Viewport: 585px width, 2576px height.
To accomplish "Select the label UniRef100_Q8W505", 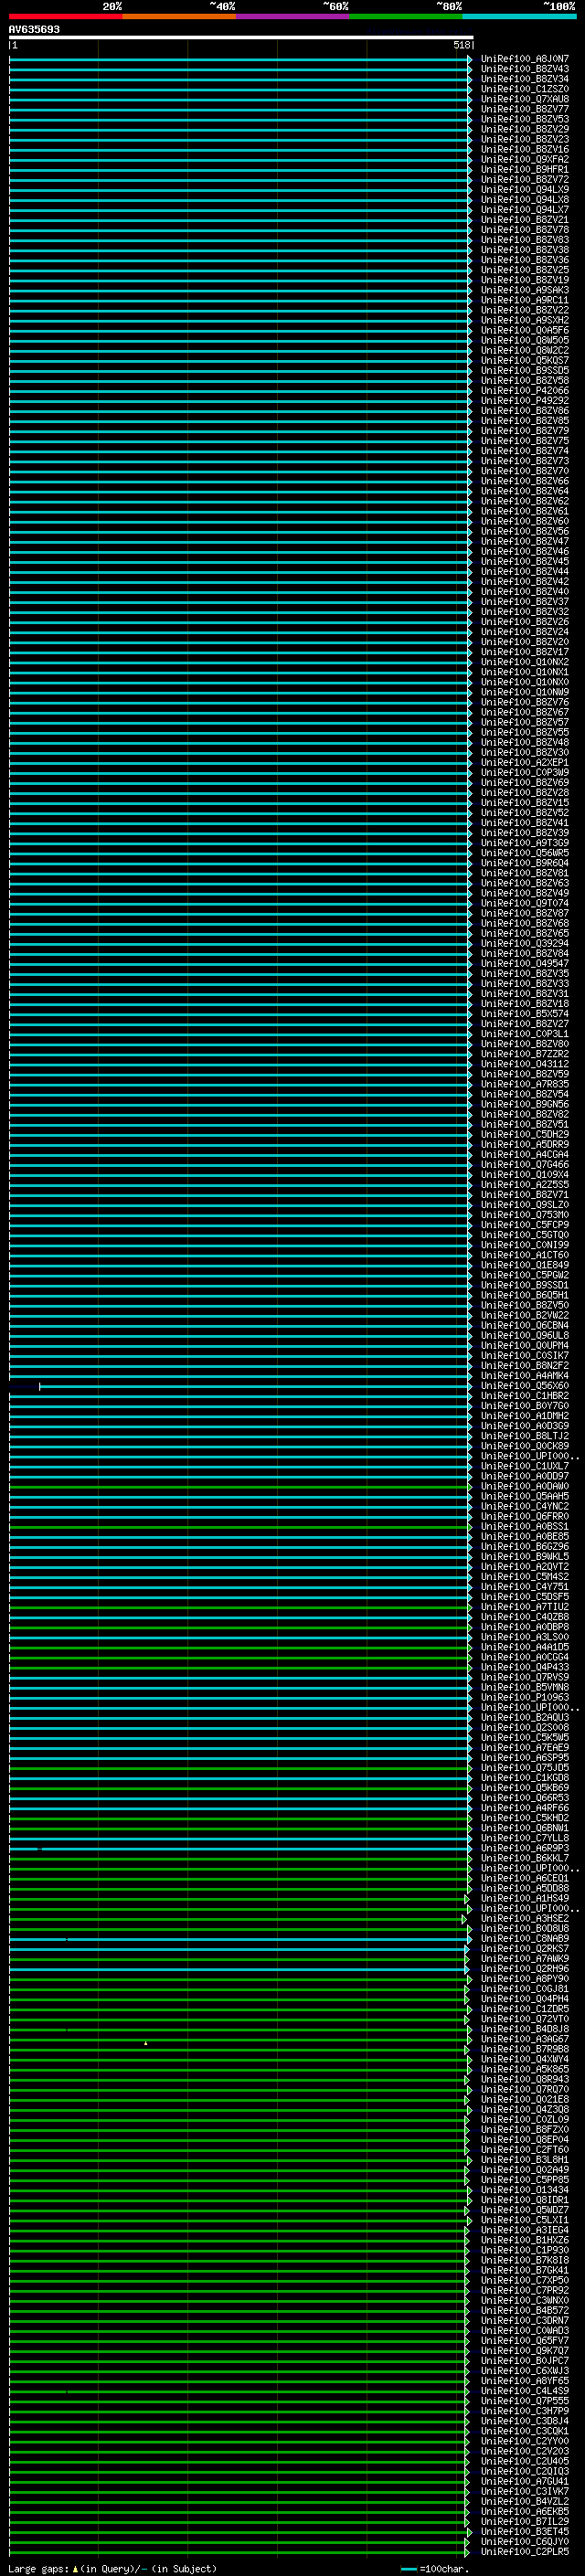I will click(x=525, y=340).
